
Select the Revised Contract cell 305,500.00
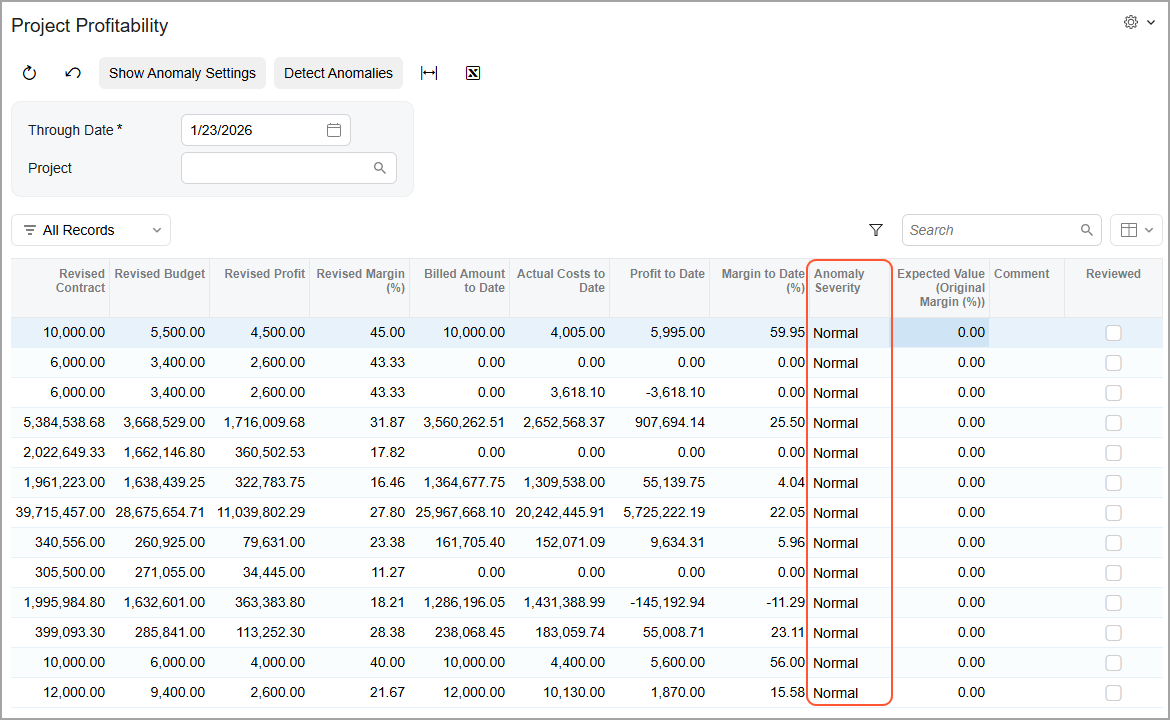coord(61,572)
